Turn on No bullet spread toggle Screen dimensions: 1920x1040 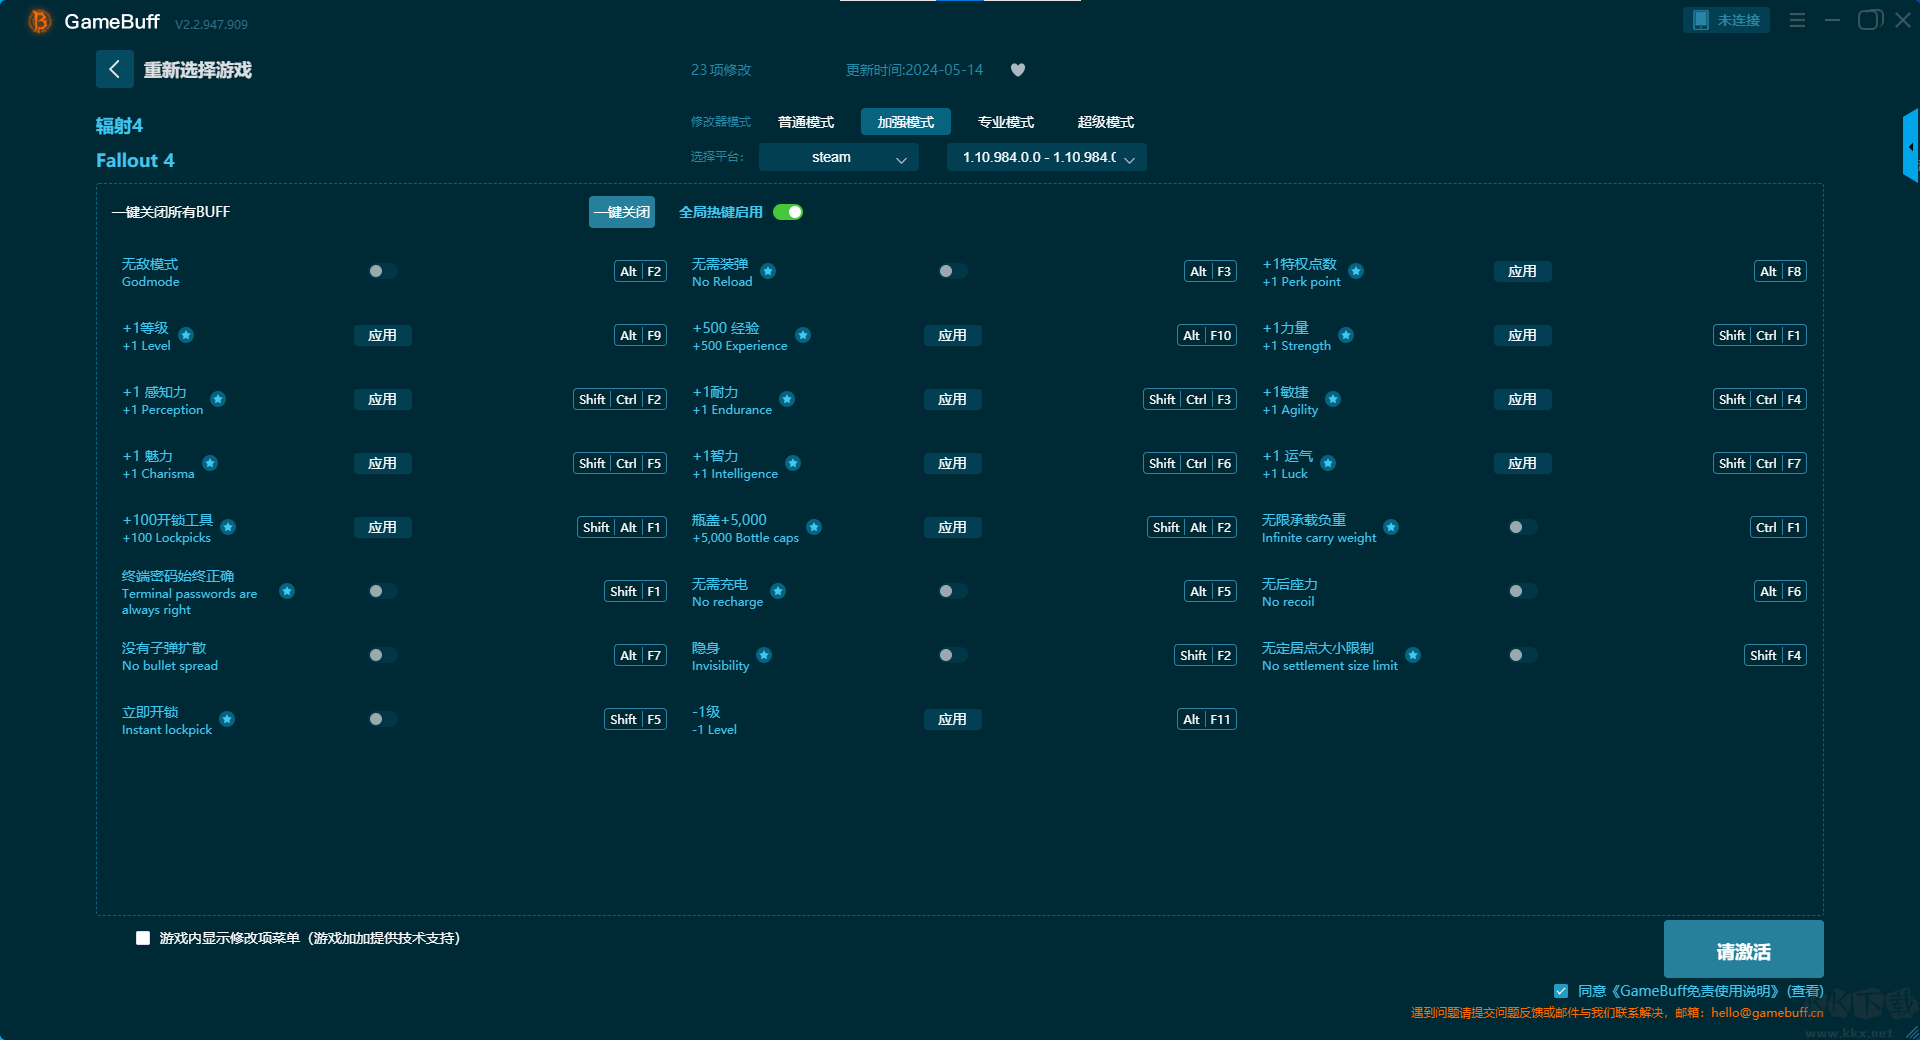coord(382,655)
